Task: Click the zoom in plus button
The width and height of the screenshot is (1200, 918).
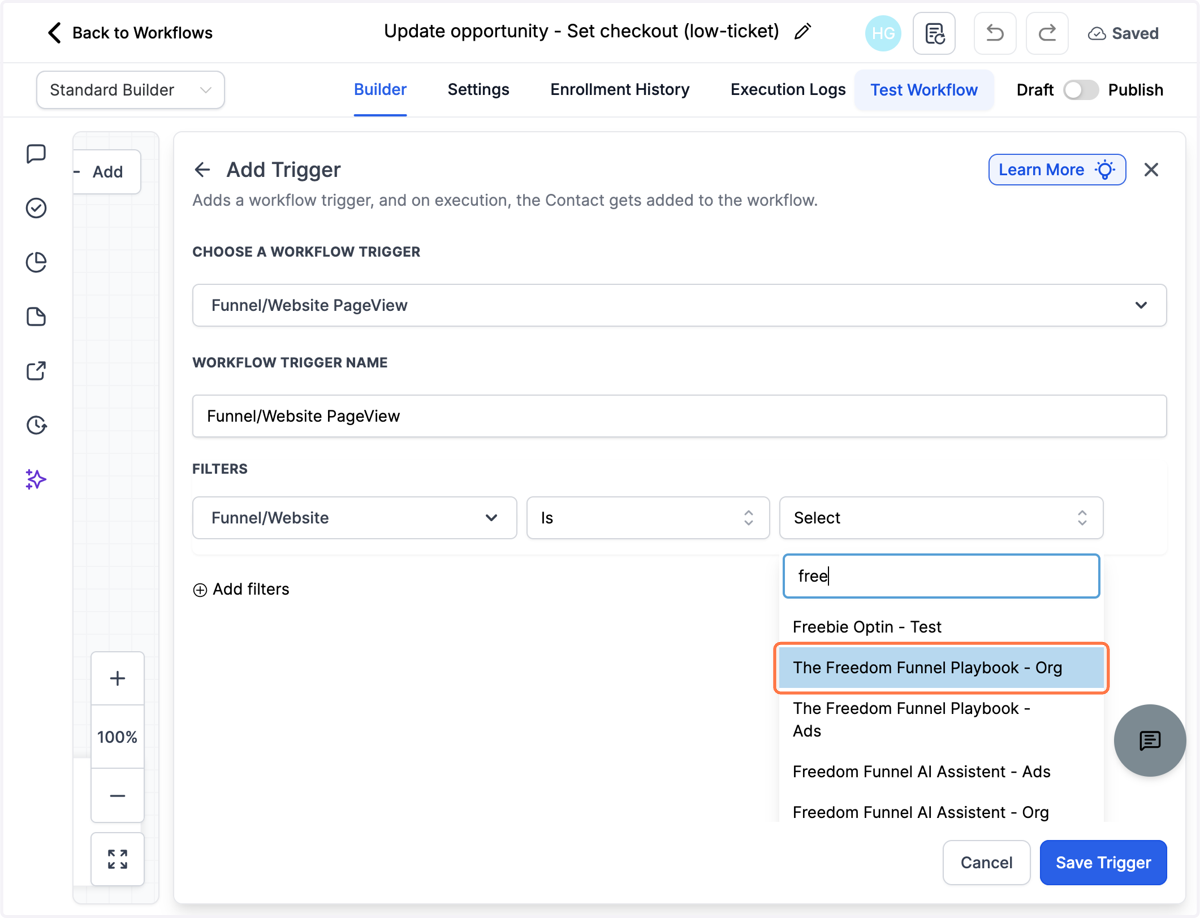Action: pos(117,678)
